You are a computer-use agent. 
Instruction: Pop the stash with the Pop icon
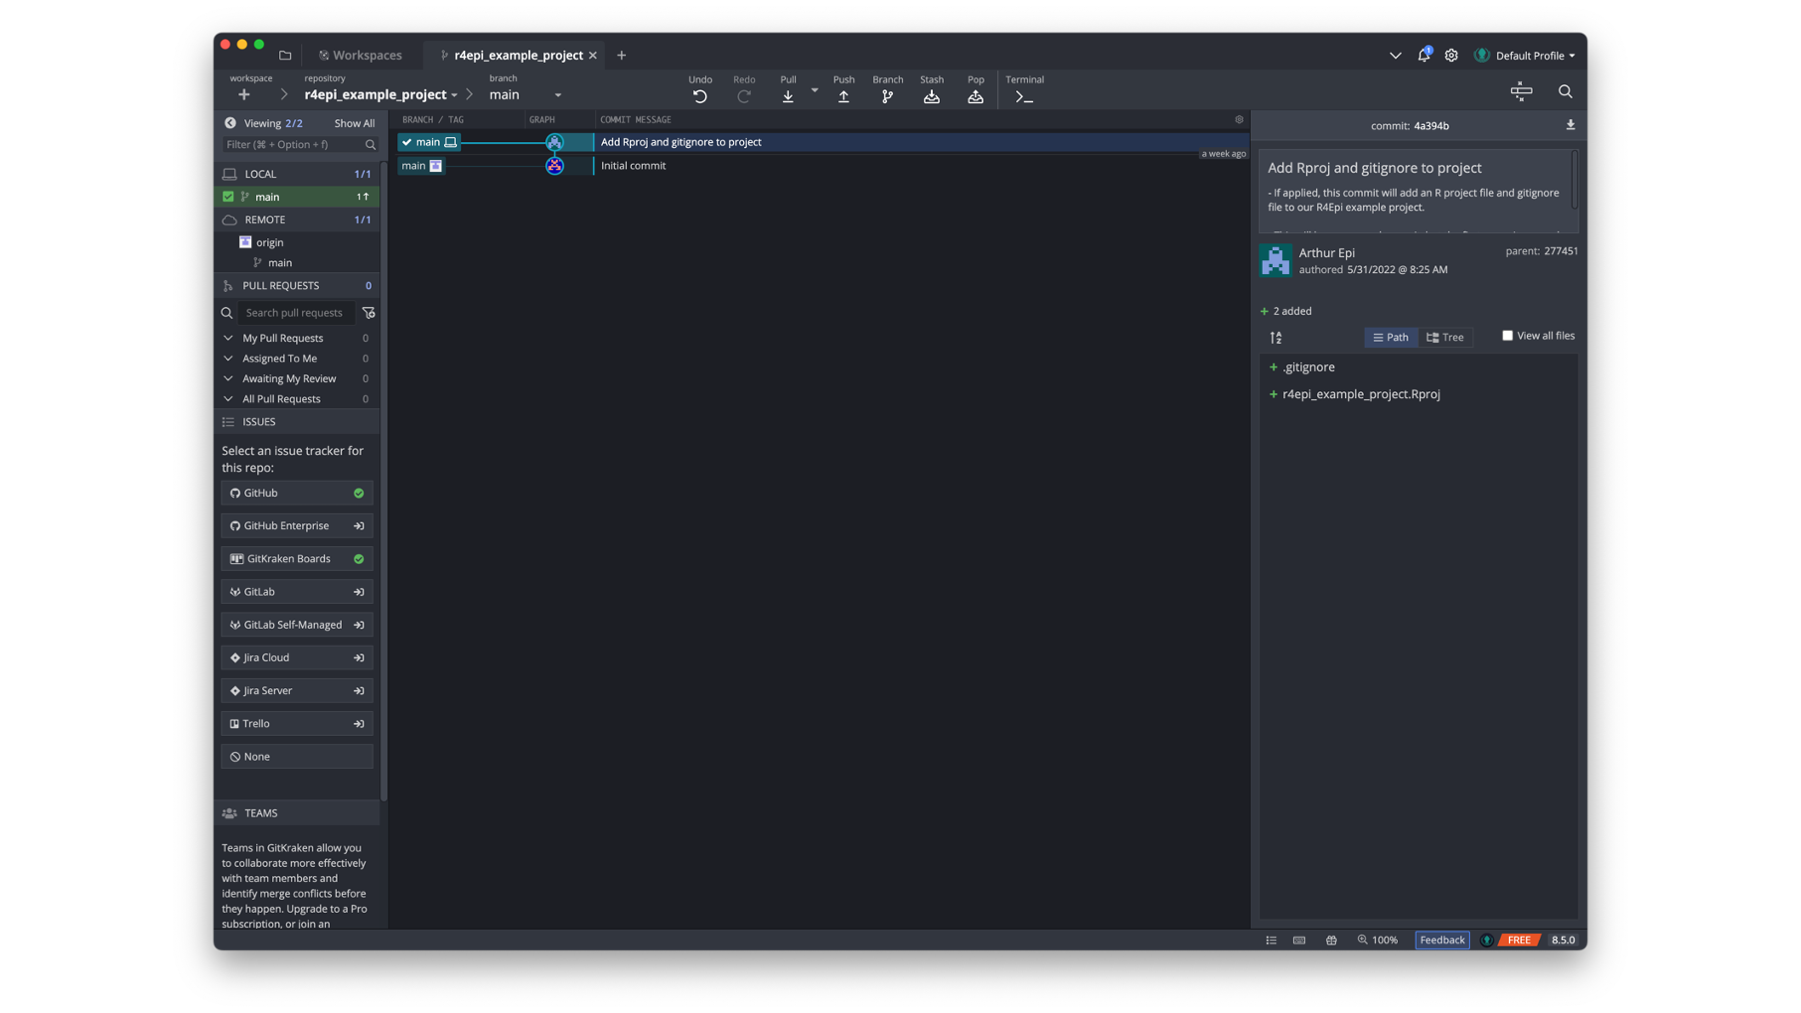click(975, 96)
